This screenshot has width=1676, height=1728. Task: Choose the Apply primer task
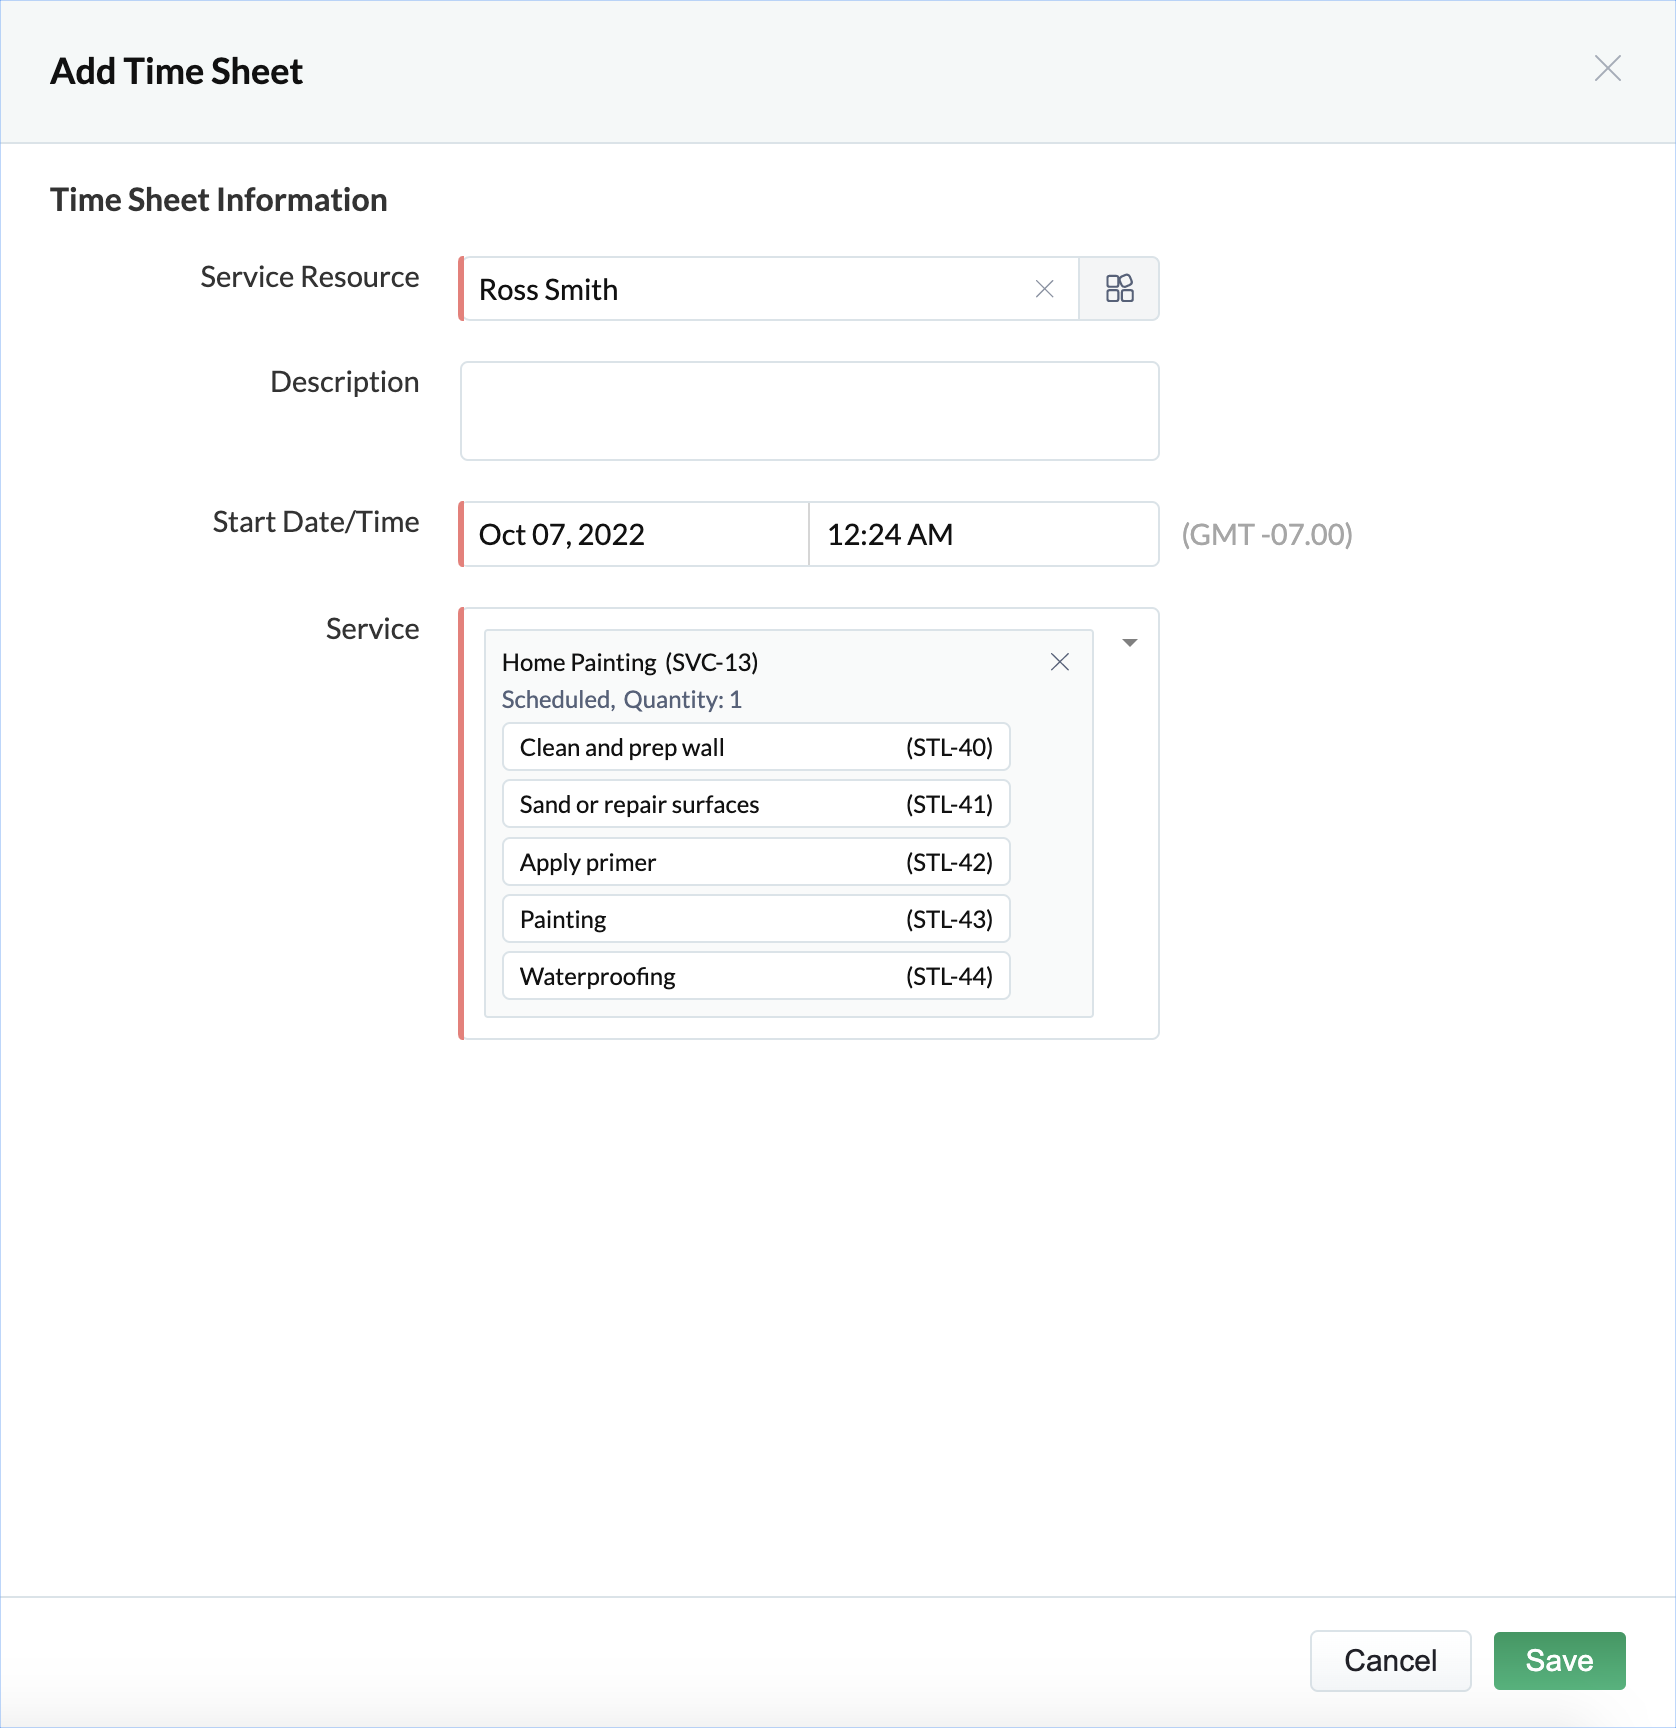(x=755, y=862)
